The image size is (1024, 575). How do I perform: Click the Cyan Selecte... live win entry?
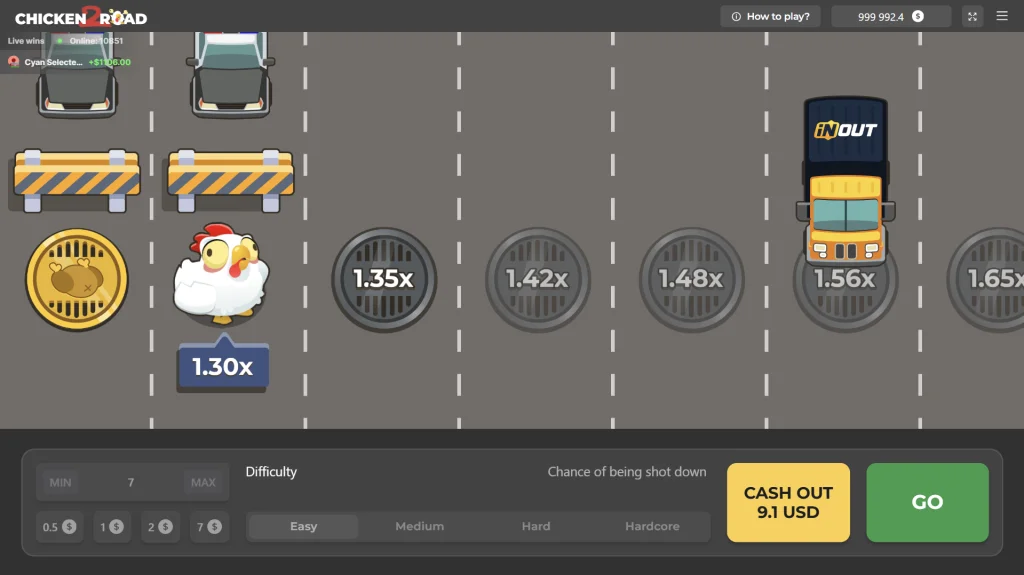tap(69, 62)
